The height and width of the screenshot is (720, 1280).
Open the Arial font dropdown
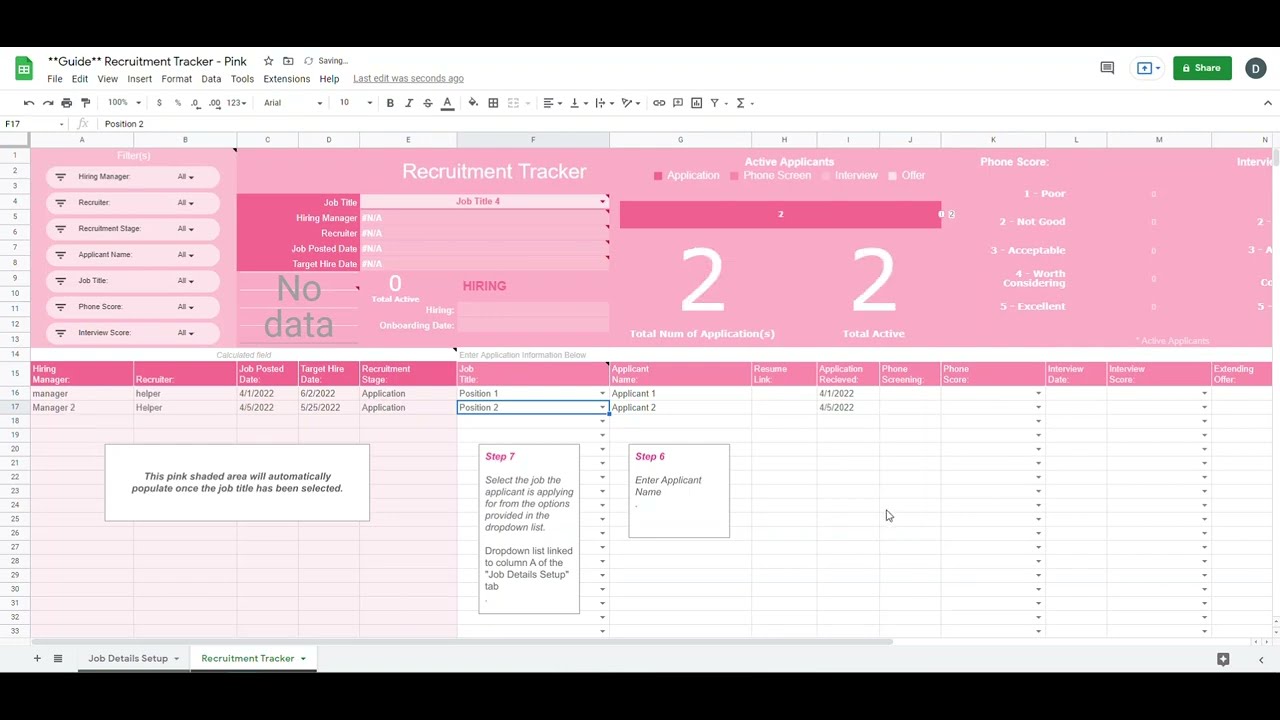293,103
